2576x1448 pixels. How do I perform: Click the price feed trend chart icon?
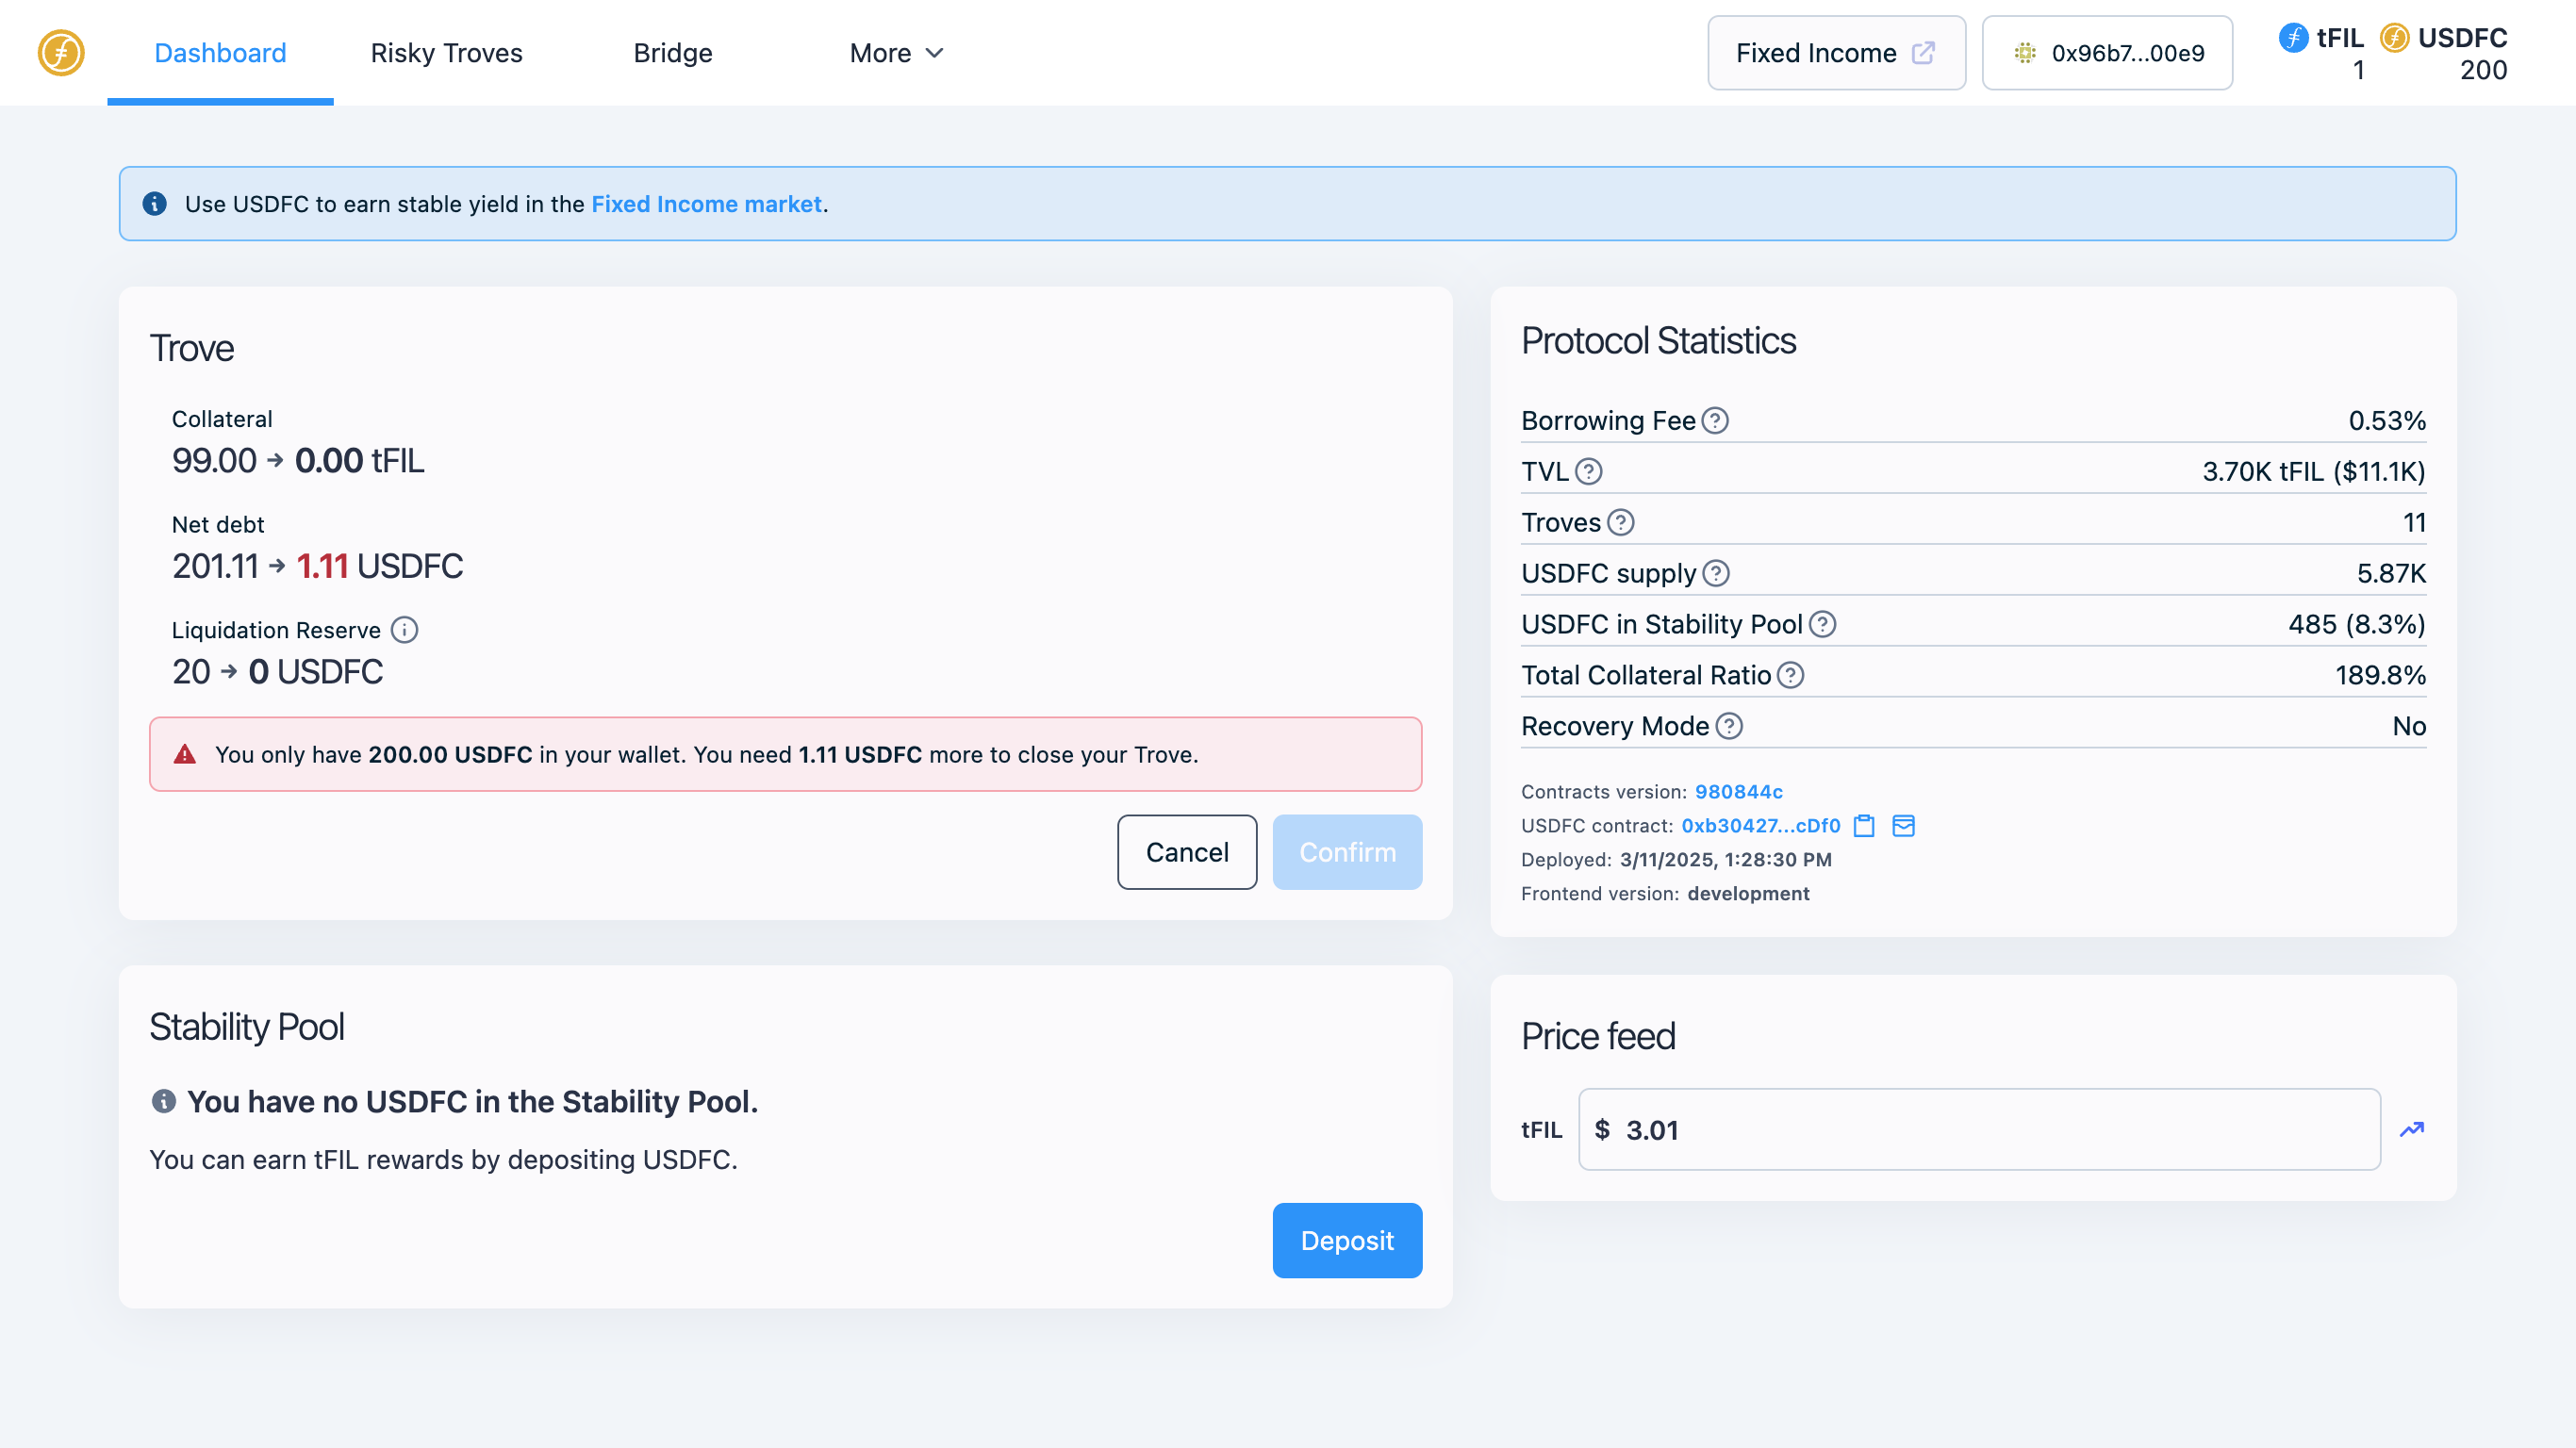(x=2412, y=1129)
